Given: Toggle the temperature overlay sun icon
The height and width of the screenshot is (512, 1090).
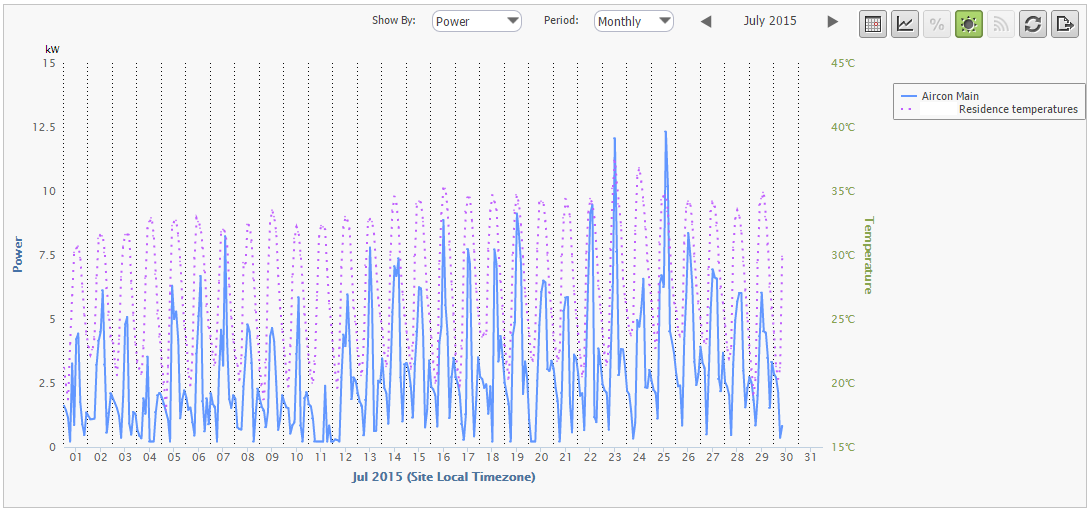Looking at the screenshot, I should pos(968,24).
